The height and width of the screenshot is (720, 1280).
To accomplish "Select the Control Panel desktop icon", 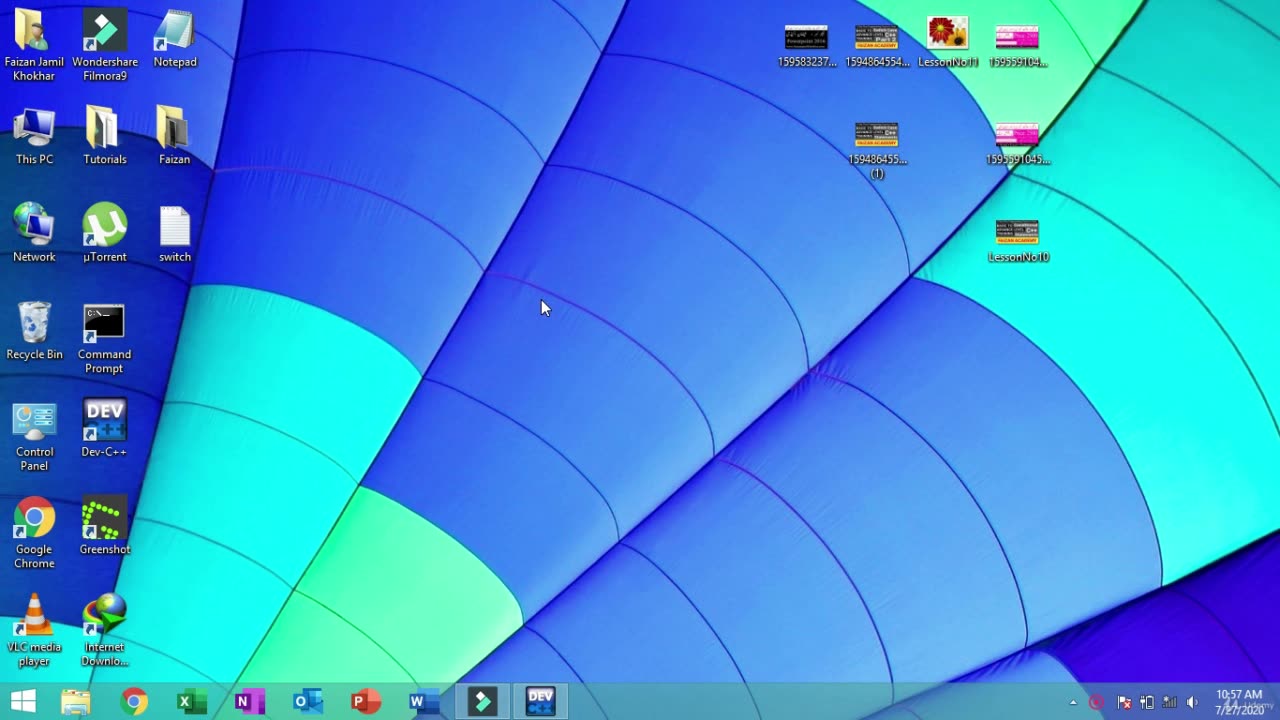I will pyautogui.click(x=34, y=437).
